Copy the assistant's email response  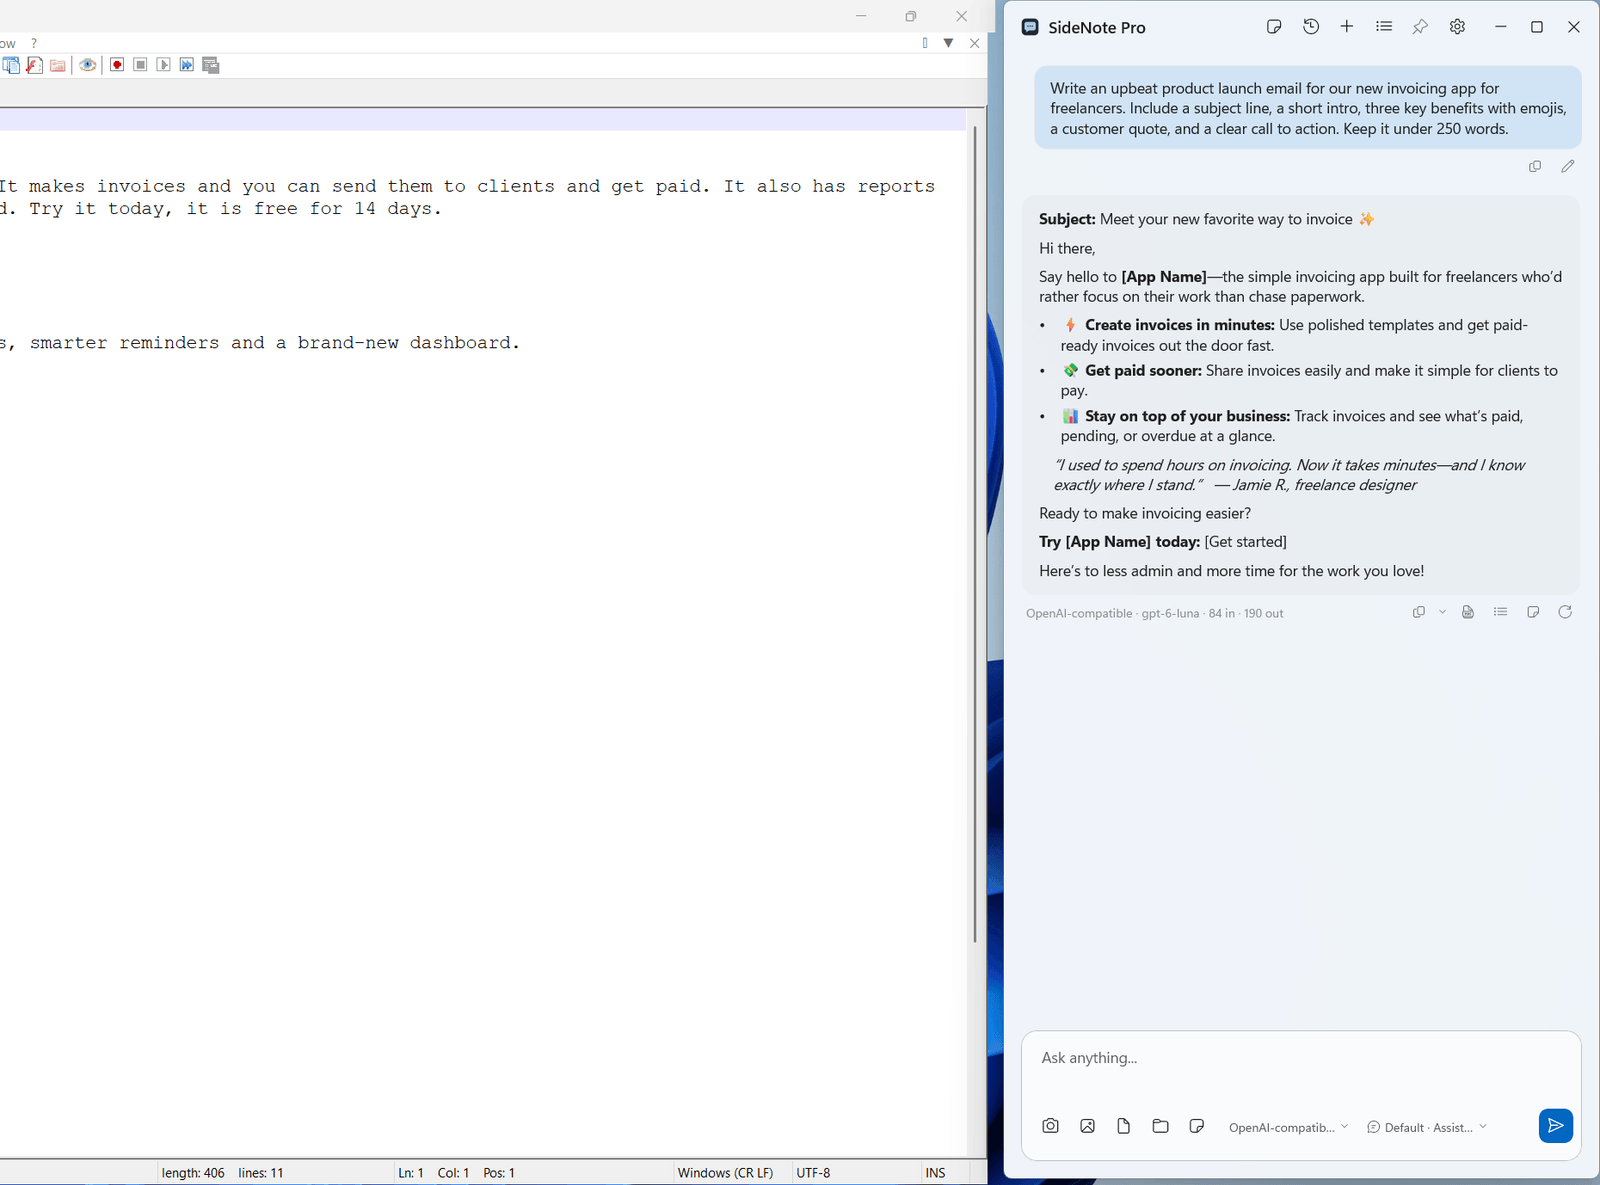click(x=1419, y=612)
